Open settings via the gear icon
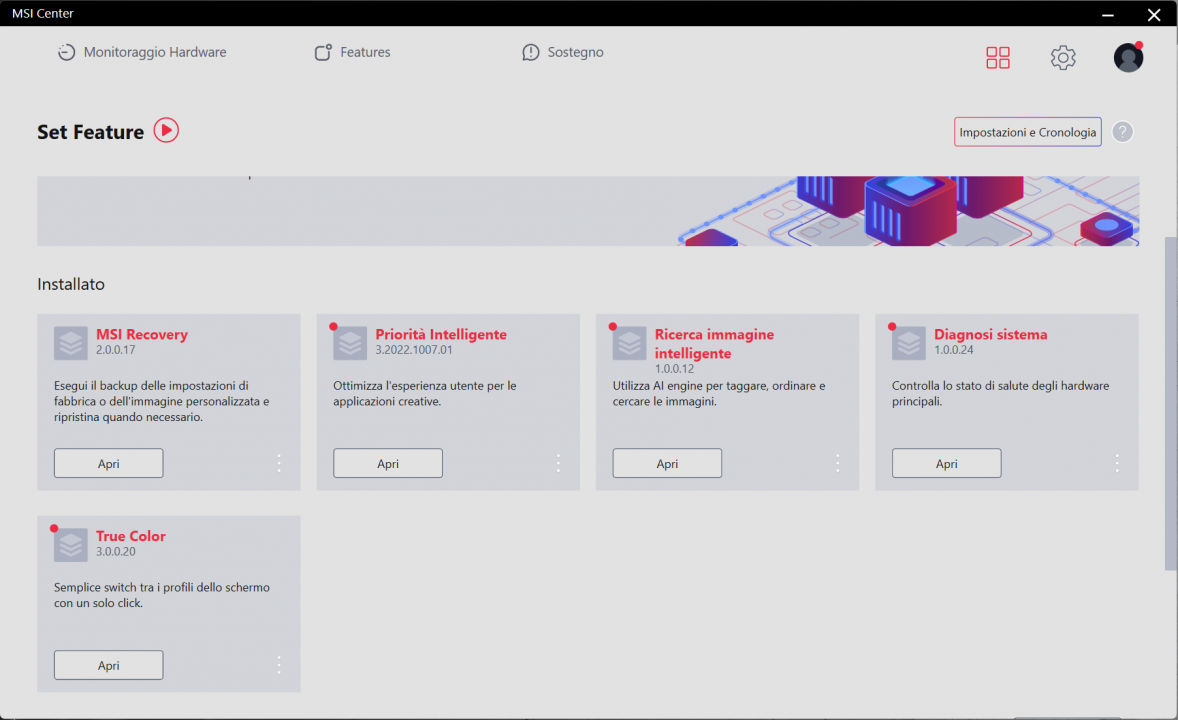The height and width of the screenshot is (720, 1178). click(x=1062, y=58)
